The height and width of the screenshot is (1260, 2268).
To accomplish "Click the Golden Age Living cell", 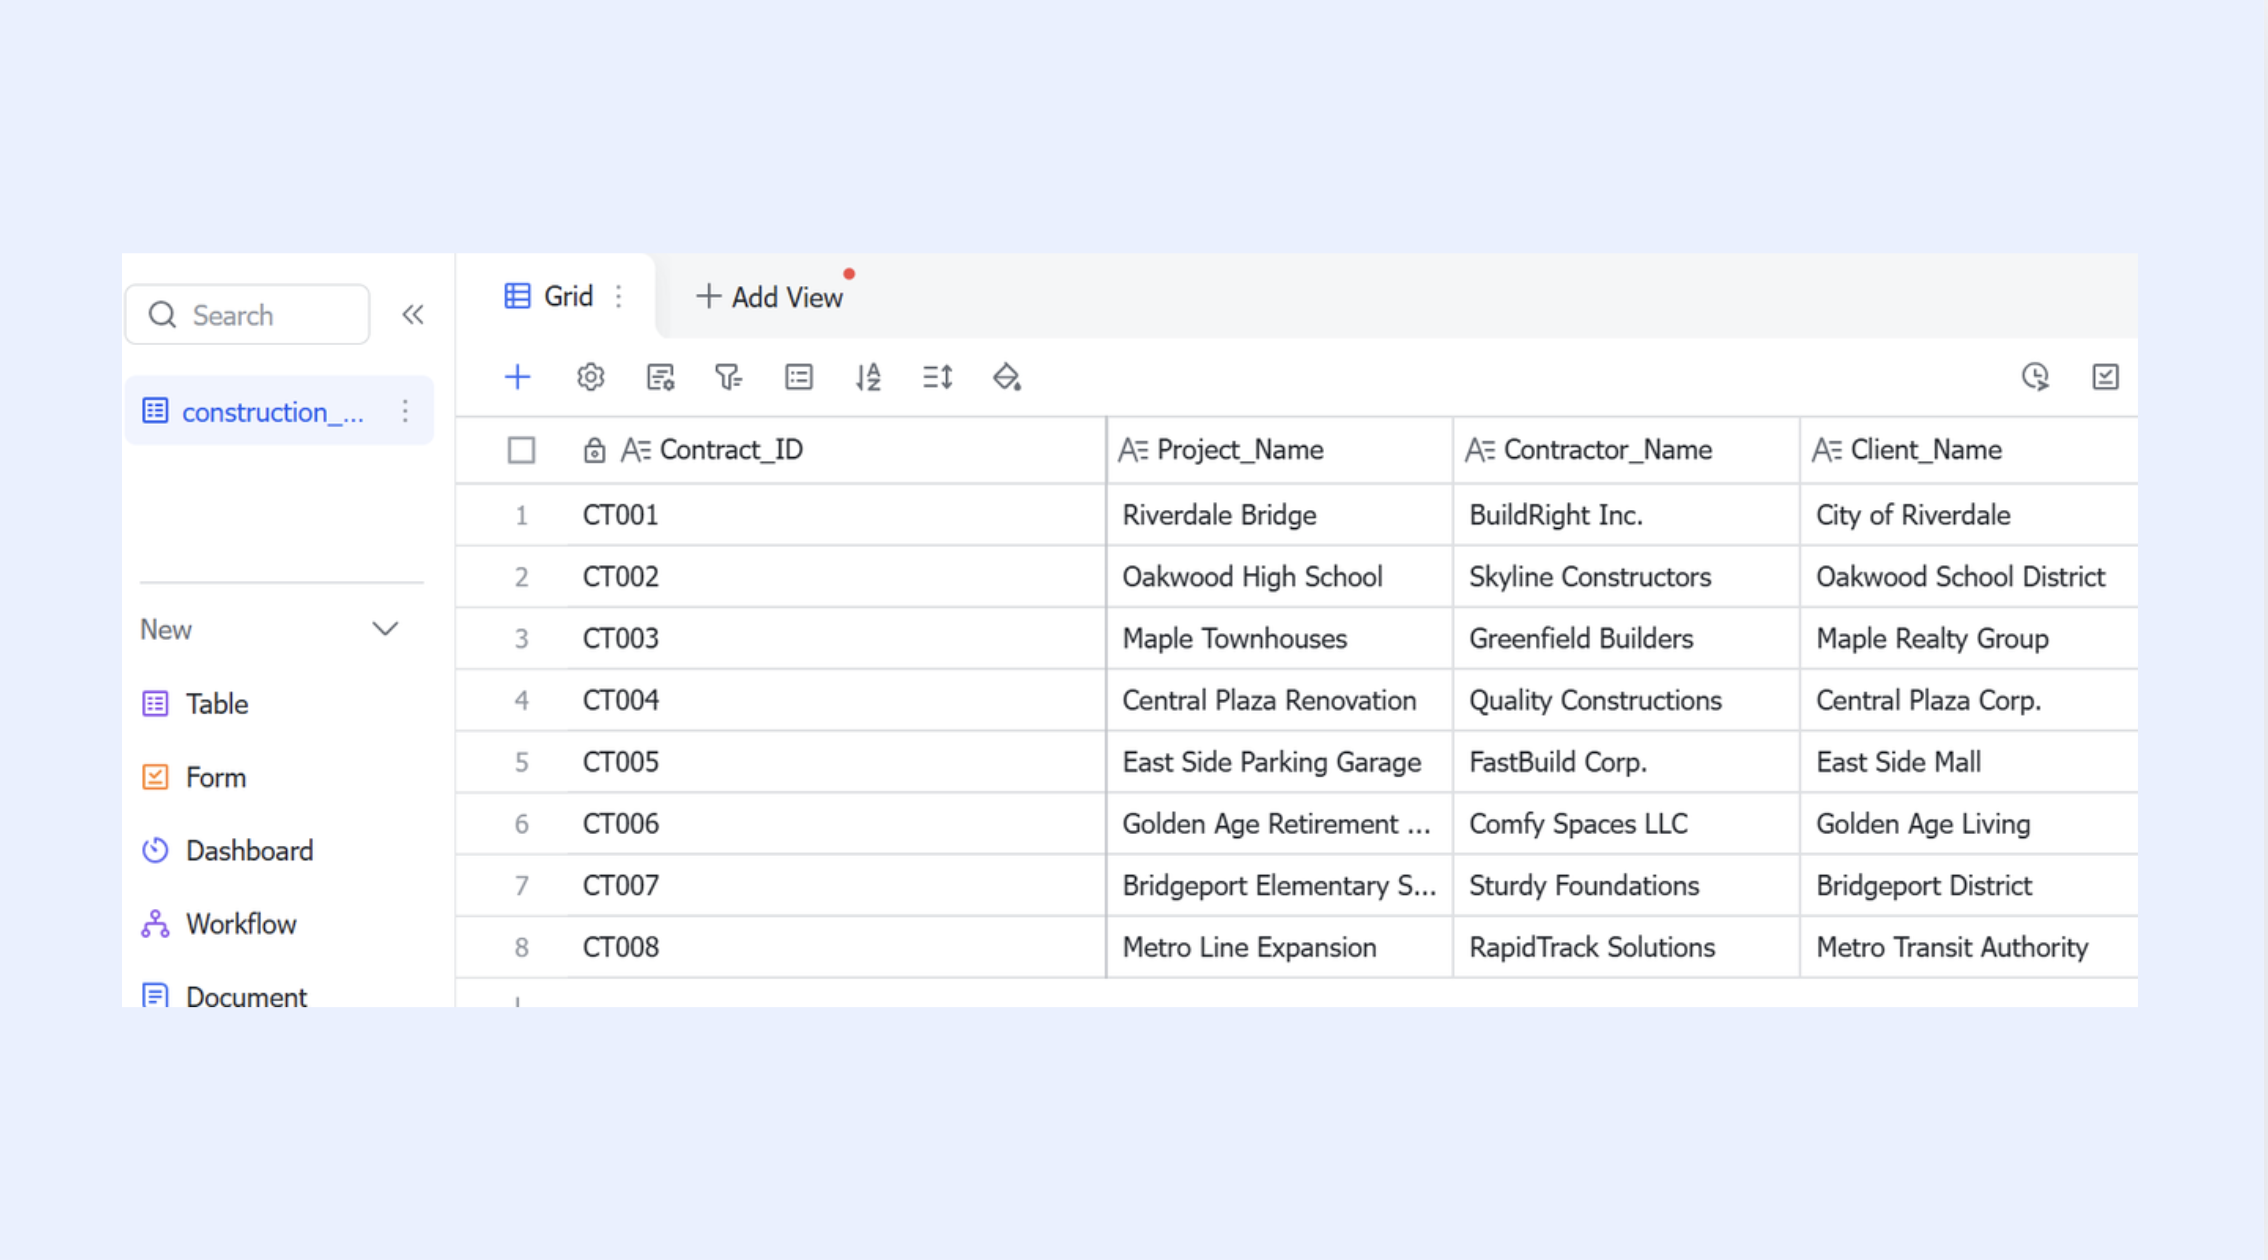I will point(1969,824).
